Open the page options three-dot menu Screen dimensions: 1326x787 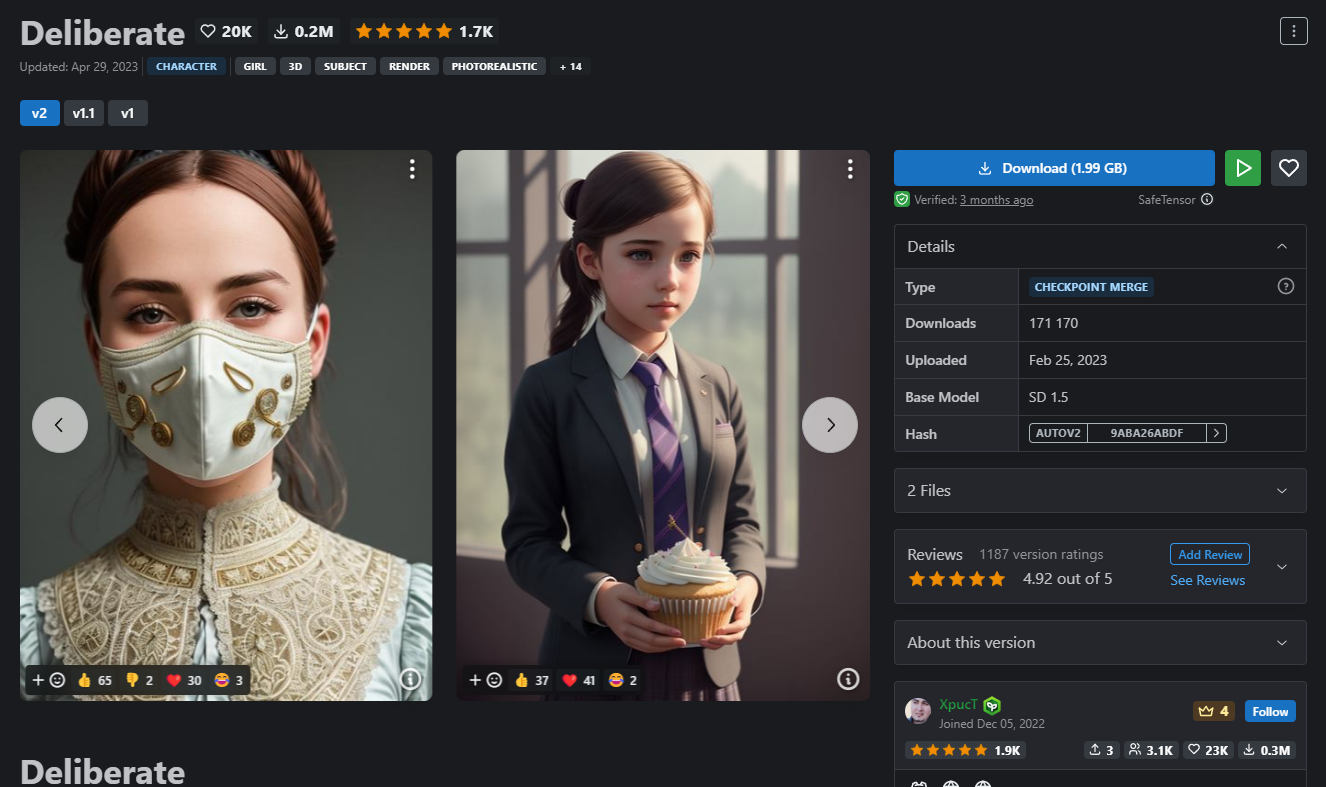click(x=1293, y=31)
